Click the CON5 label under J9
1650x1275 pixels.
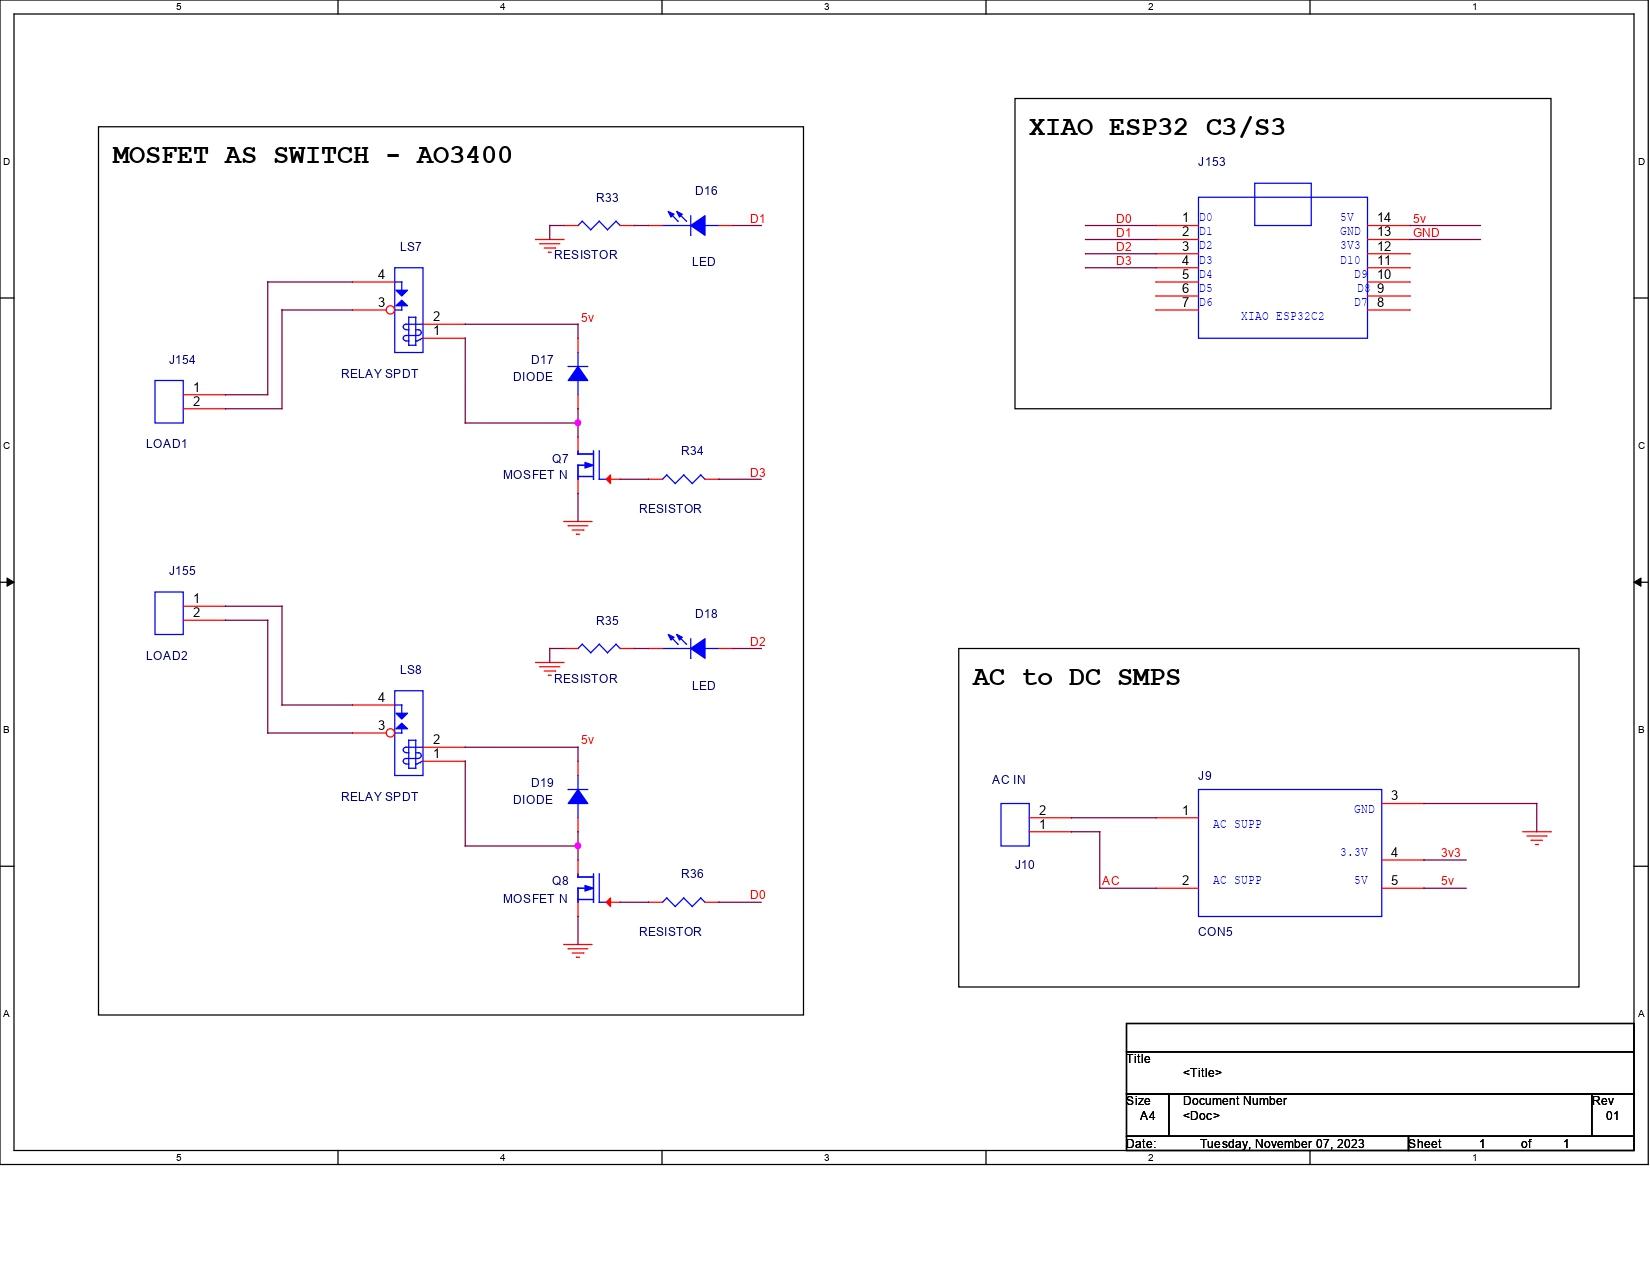click(1215, 932)
